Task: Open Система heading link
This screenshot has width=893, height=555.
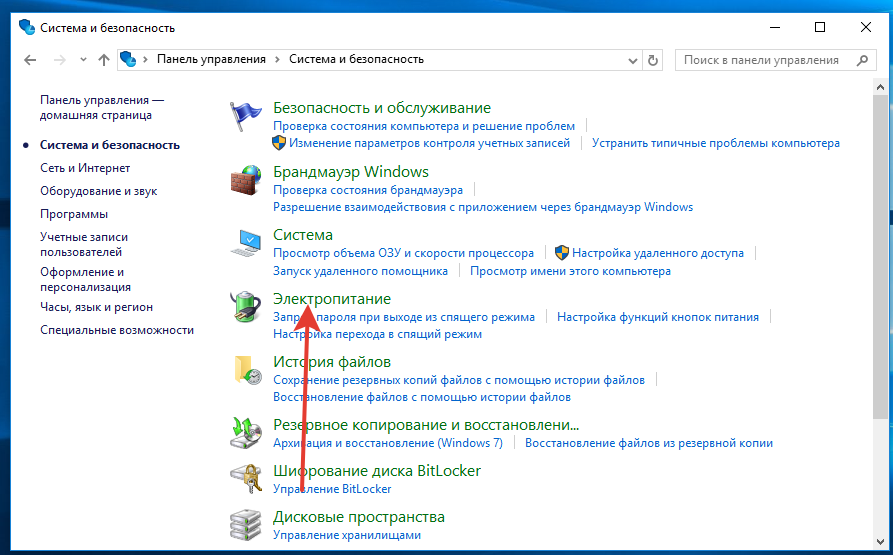Action: [x=302, y=235]
